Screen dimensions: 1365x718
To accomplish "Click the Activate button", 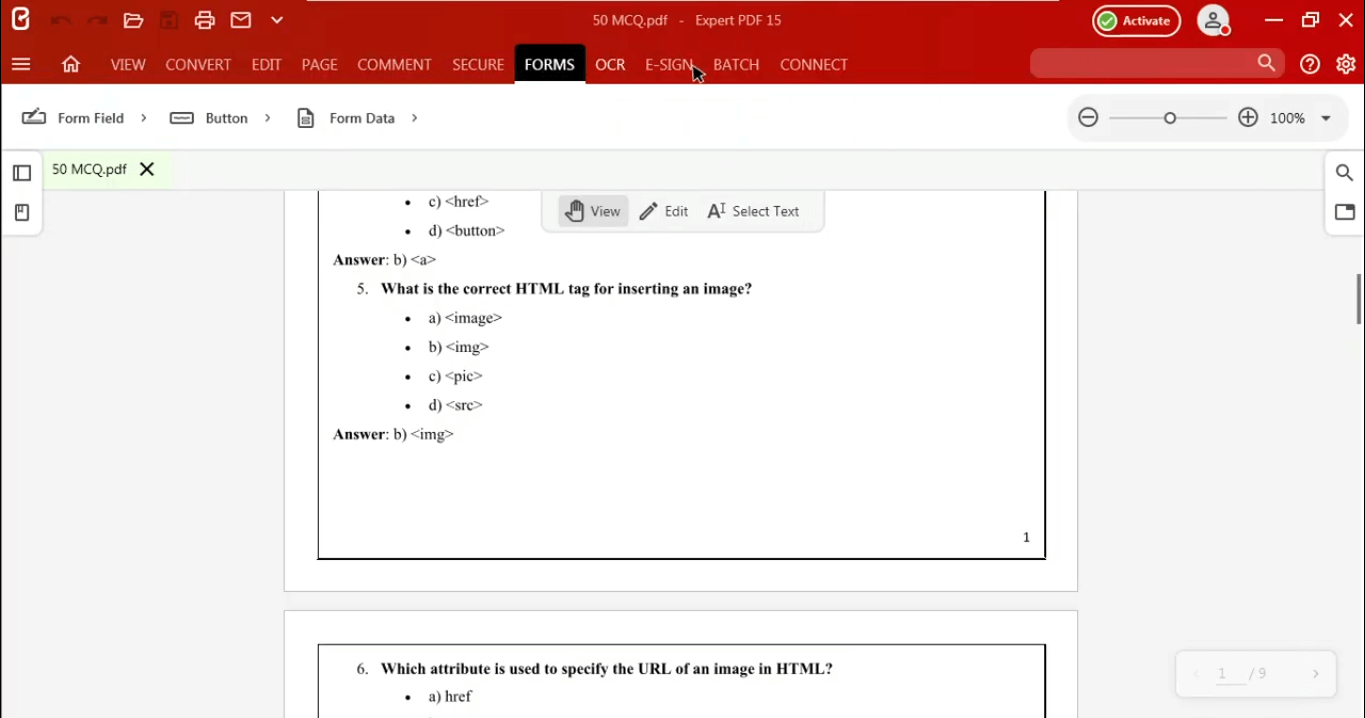I will pyautogui.click(x=1136, y=21).
